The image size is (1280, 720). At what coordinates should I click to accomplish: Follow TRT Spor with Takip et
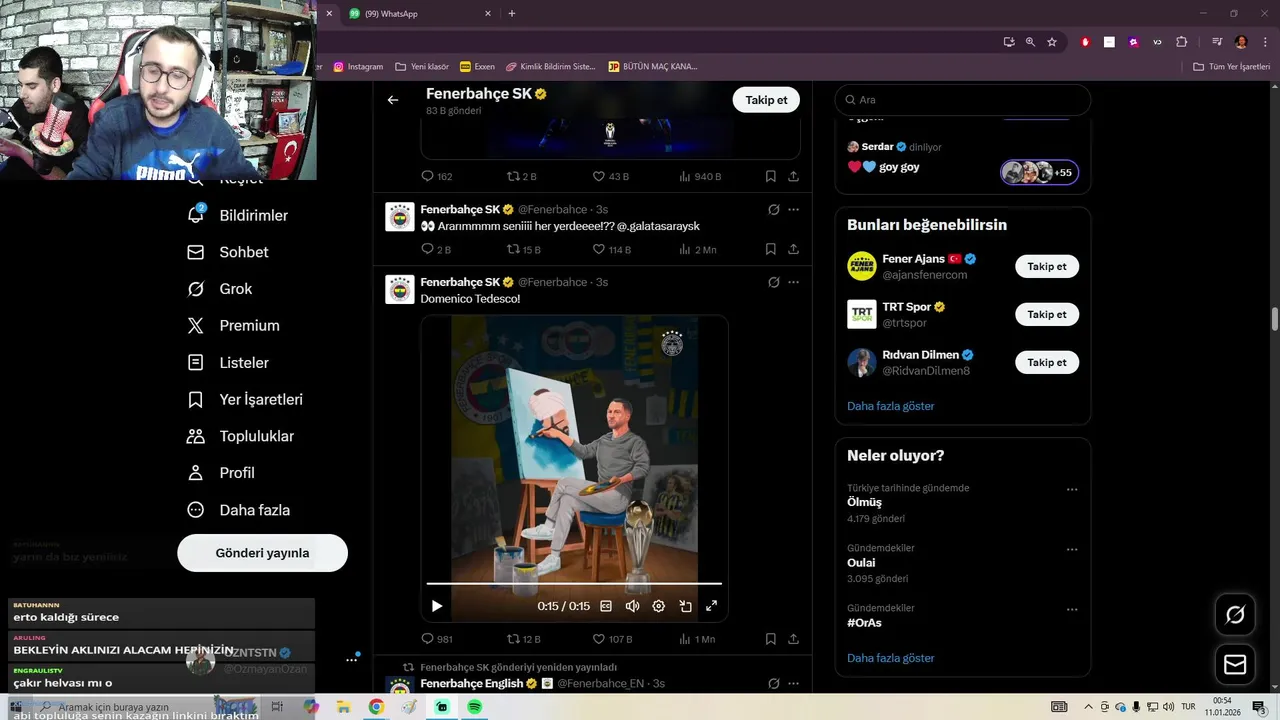[1047, 314]
